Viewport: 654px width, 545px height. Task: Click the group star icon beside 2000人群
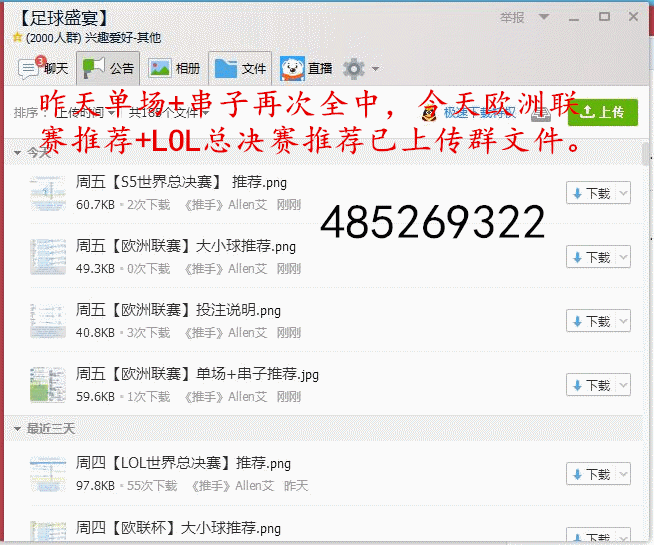(x=17, y=38)
